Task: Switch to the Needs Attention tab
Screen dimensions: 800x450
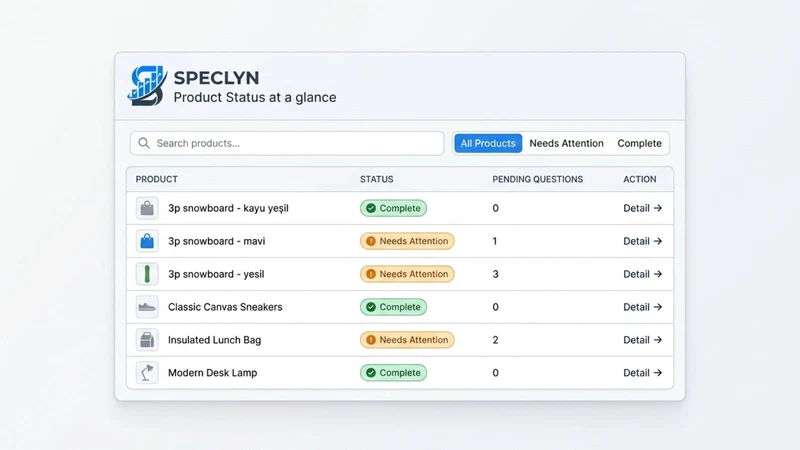Action: [x=566, y=143]
